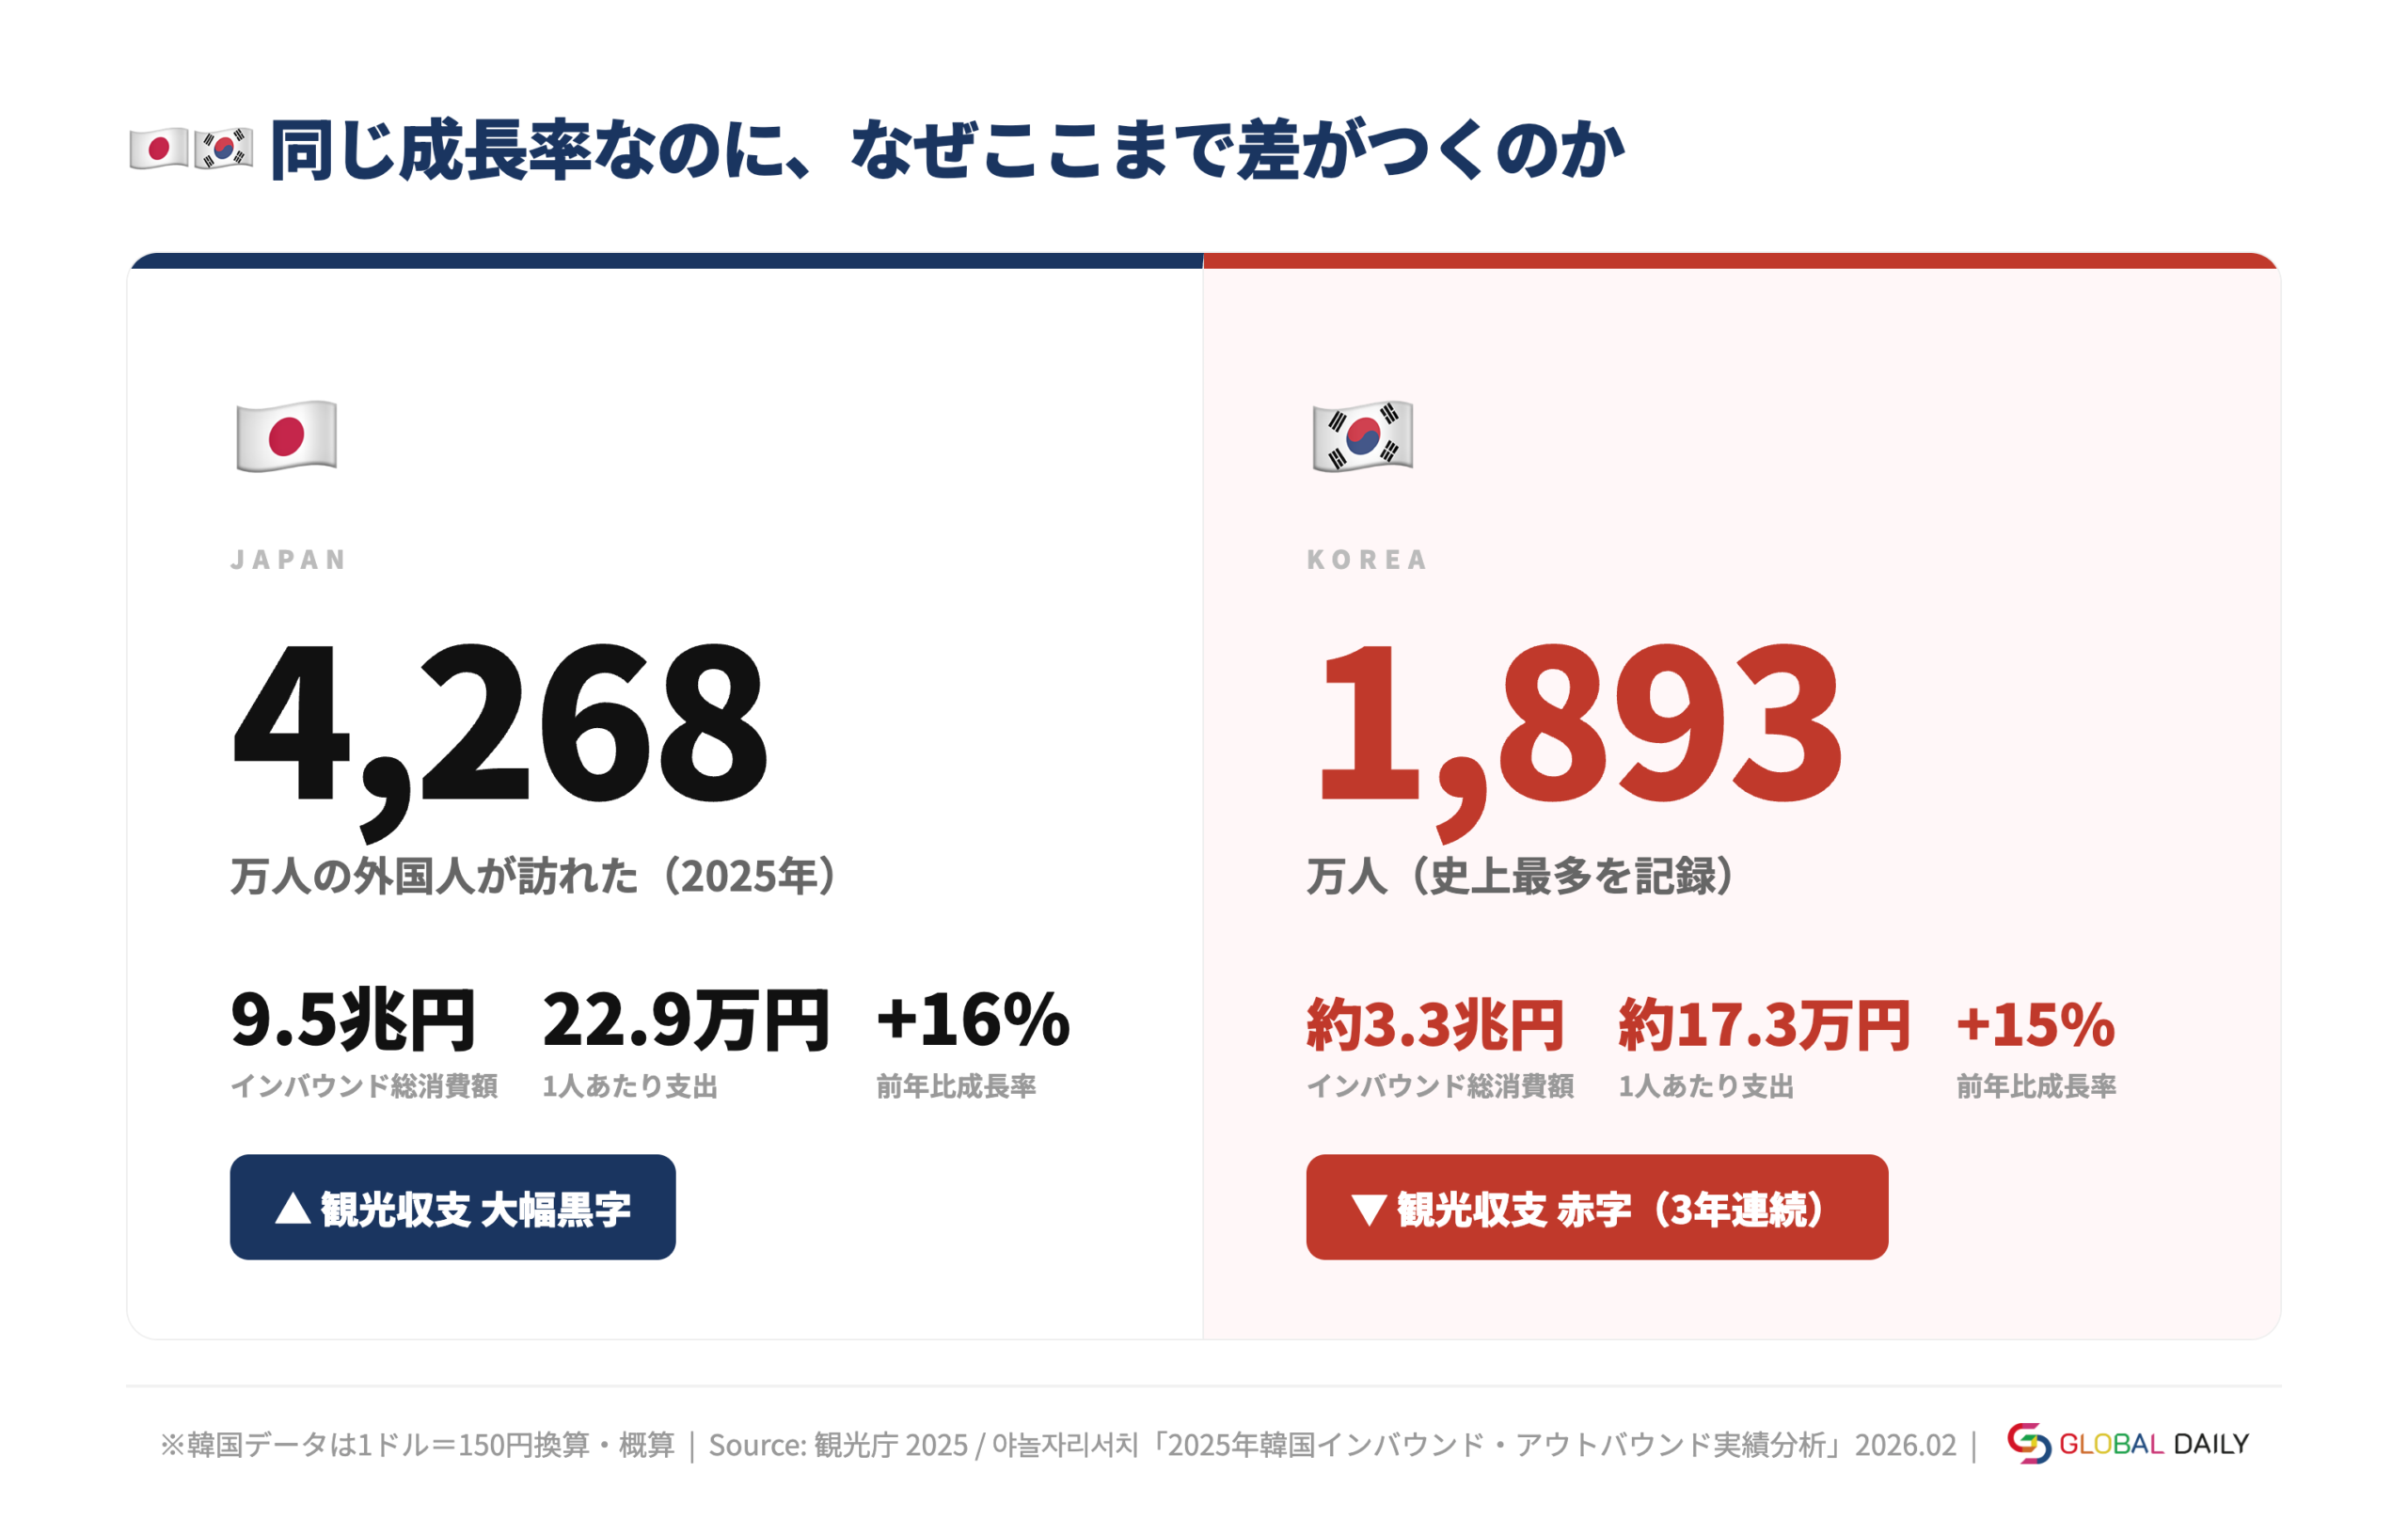Select the large Korea flag above KOREA label

[1362, 436]
